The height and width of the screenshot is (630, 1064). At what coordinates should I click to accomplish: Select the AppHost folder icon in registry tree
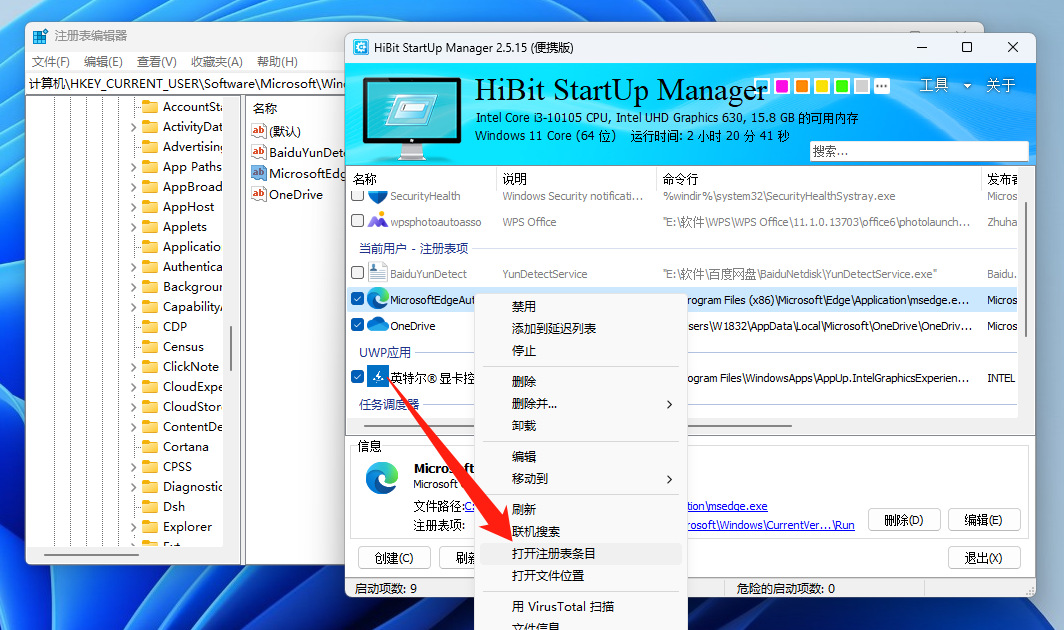coord(150,207)
